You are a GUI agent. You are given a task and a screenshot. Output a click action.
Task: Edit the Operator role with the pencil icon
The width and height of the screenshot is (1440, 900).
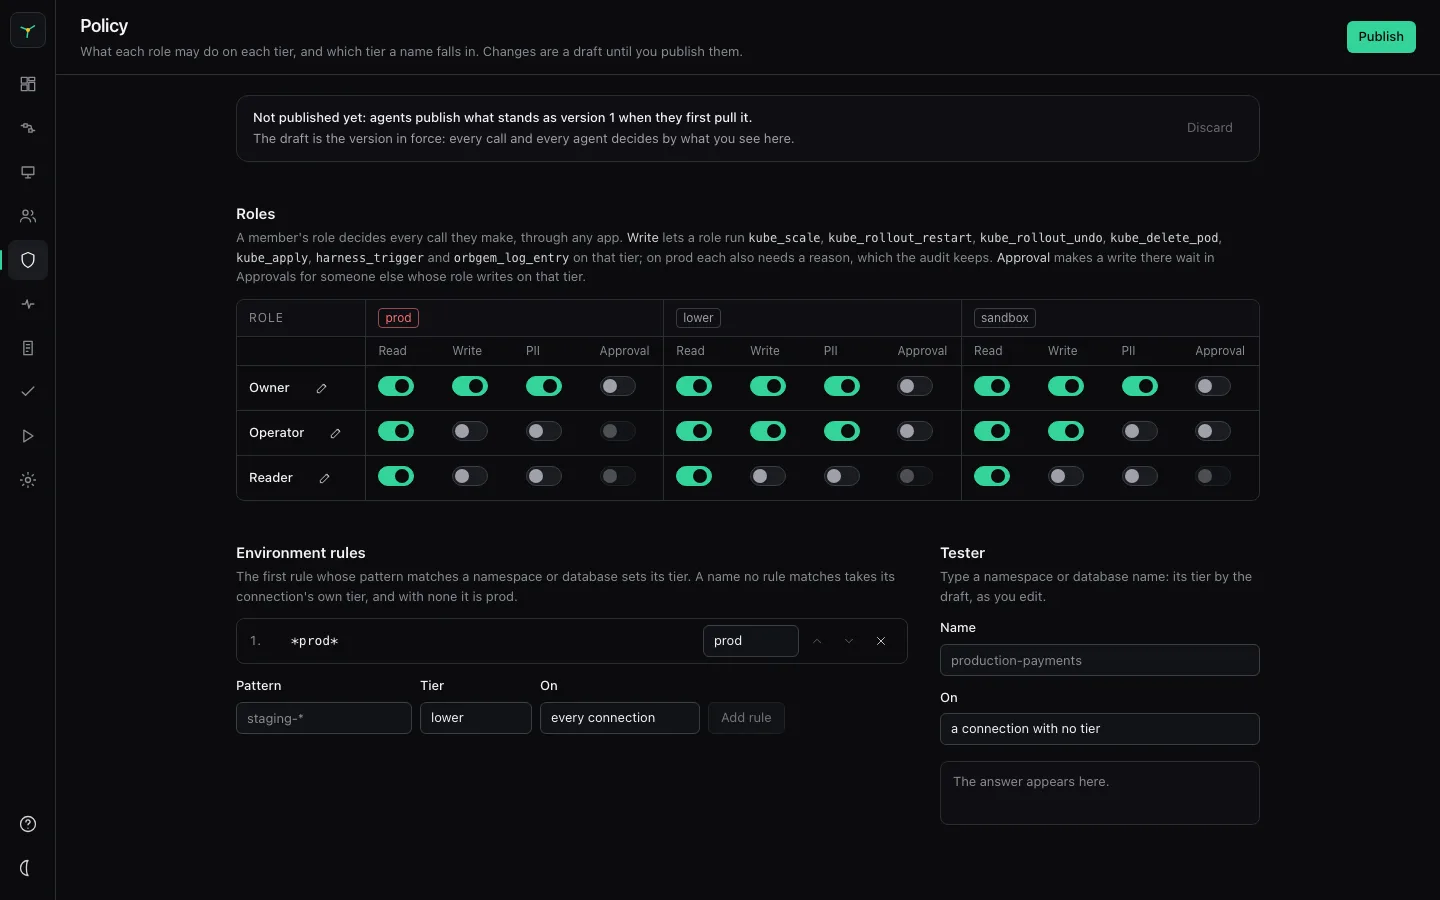point(335,433)
